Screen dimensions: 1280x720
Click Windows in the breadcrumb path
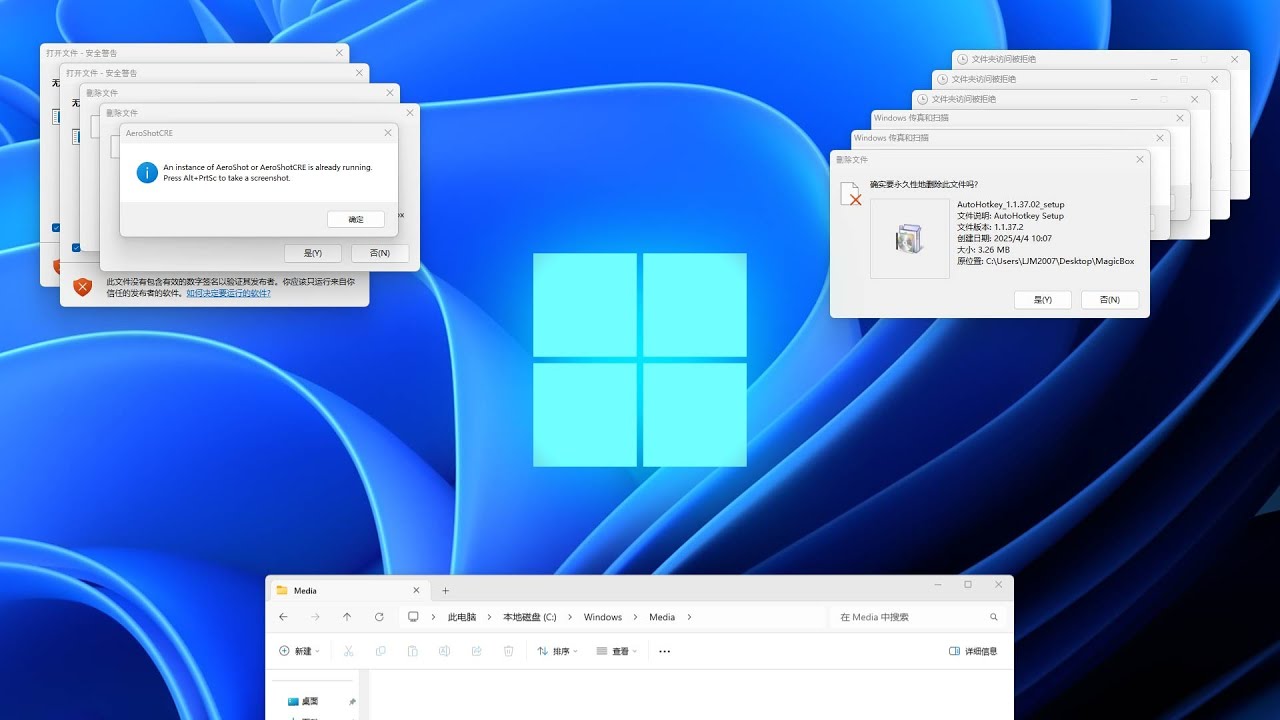coord(603,617)
